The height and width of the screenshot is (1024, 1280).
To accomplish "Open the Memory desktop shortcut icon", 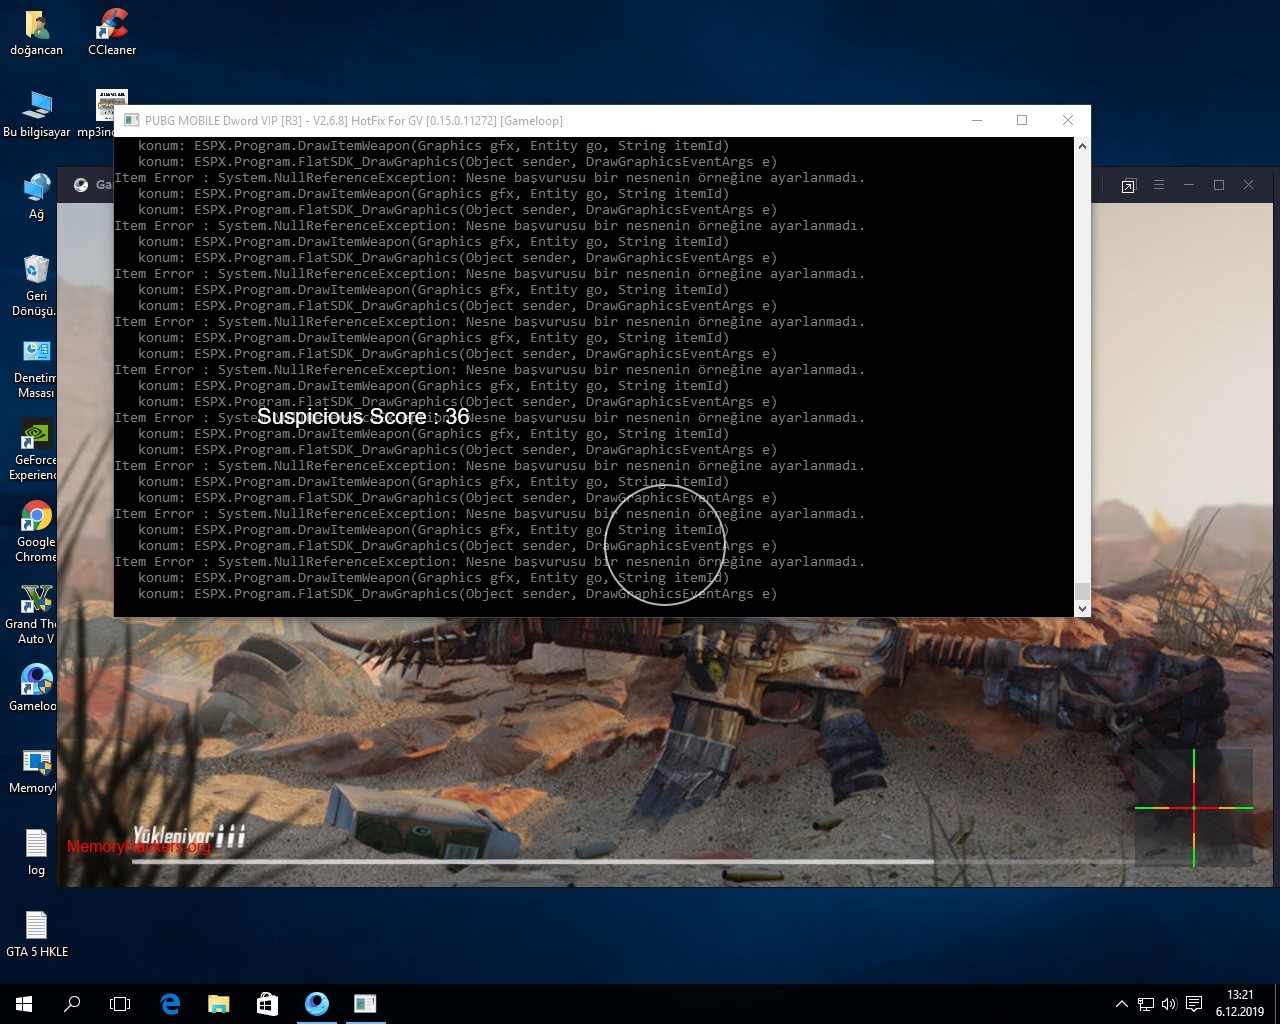I will (x=36, y=770).
